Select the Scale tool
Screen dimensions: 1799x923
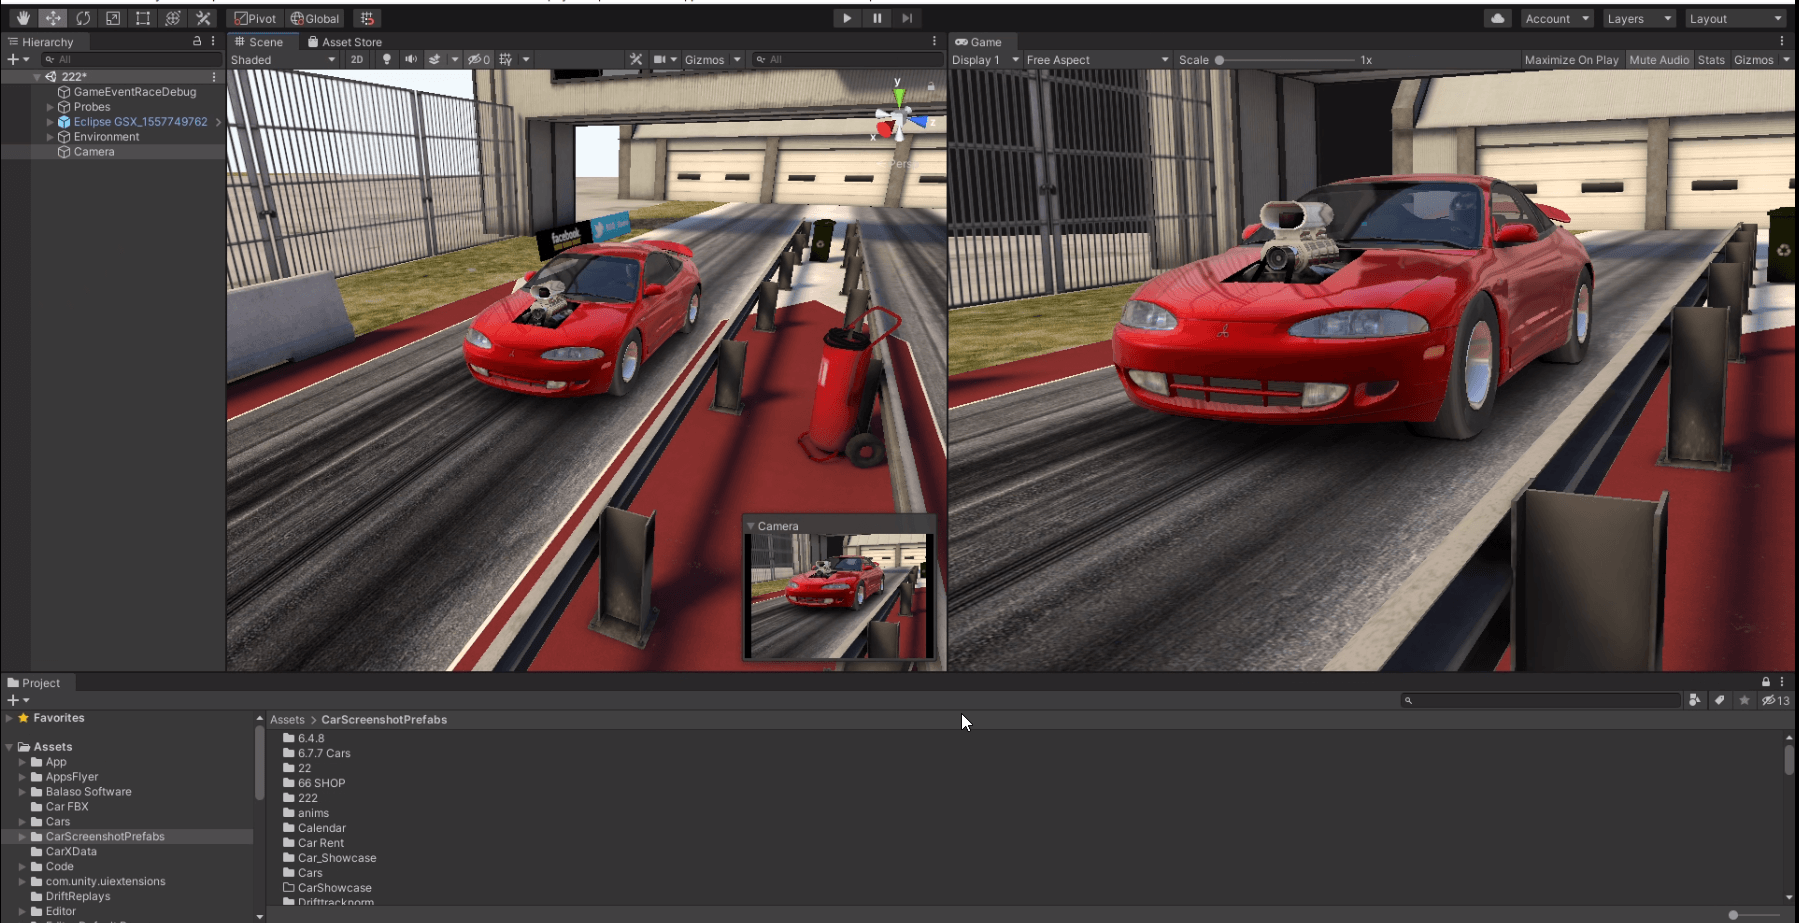coord(113,18)
